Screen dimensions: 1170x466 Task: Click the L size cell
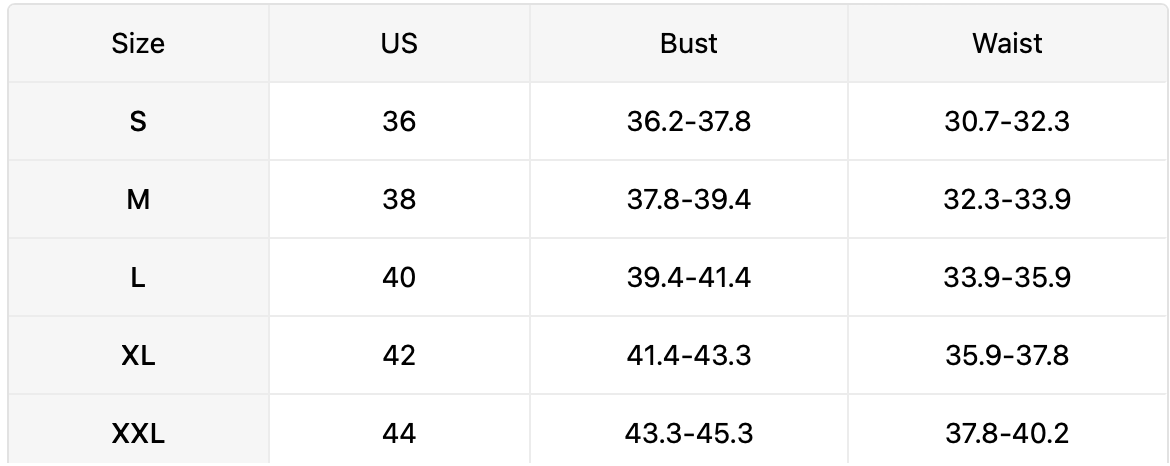[138, 278]
